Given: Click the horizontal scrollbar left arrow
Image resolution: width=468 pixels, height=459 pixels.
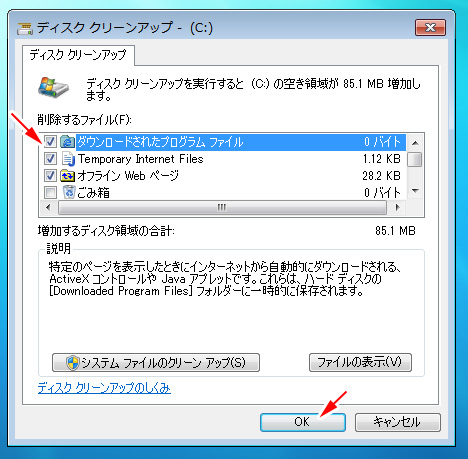Looking at the screenshot, I should click(48, 207).
